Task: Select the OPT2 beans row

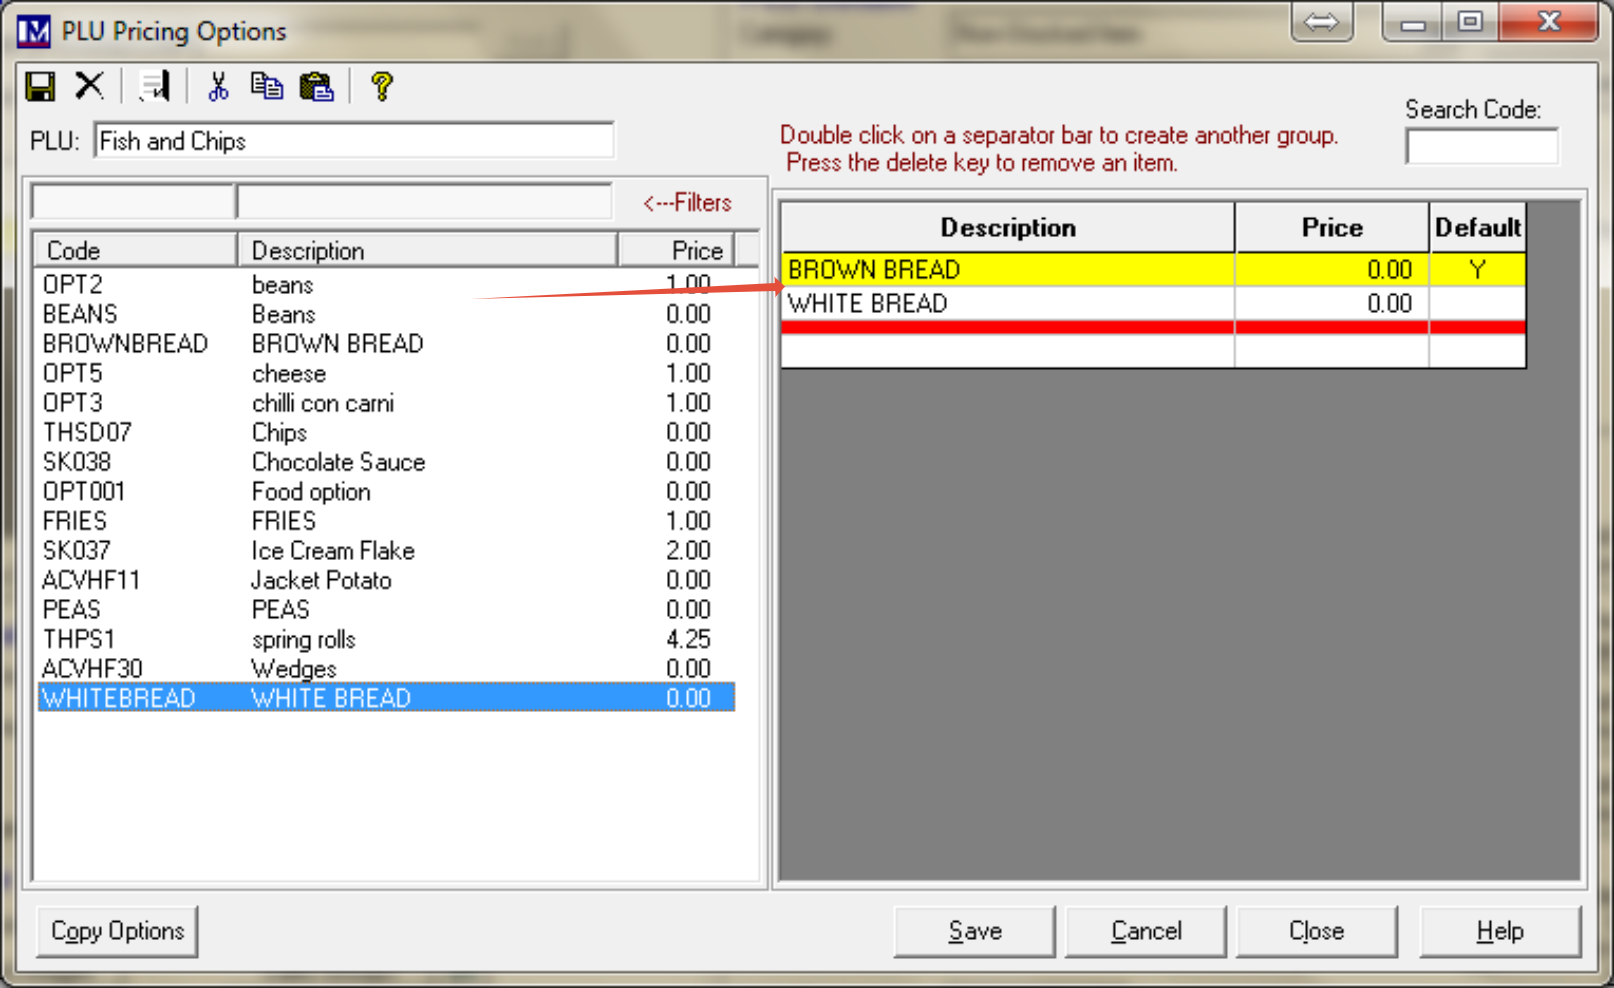Action: click(x=386, y=285)
